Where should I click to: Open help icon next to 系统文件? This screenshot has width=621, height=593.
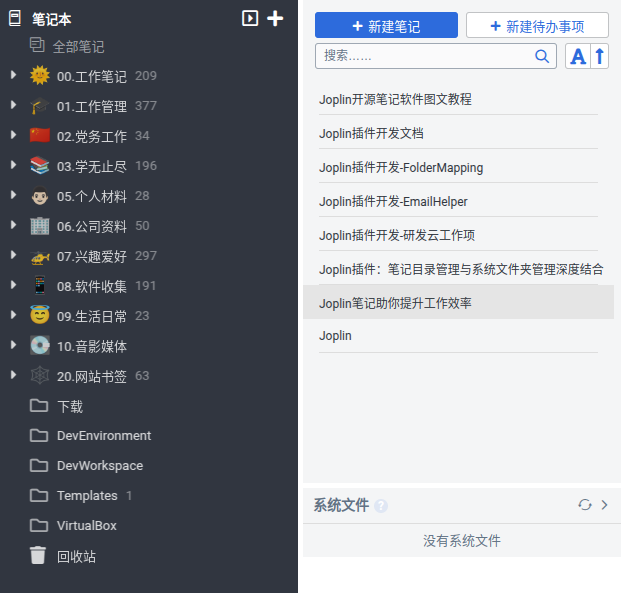pyautogui.click(x=381, y=506)
